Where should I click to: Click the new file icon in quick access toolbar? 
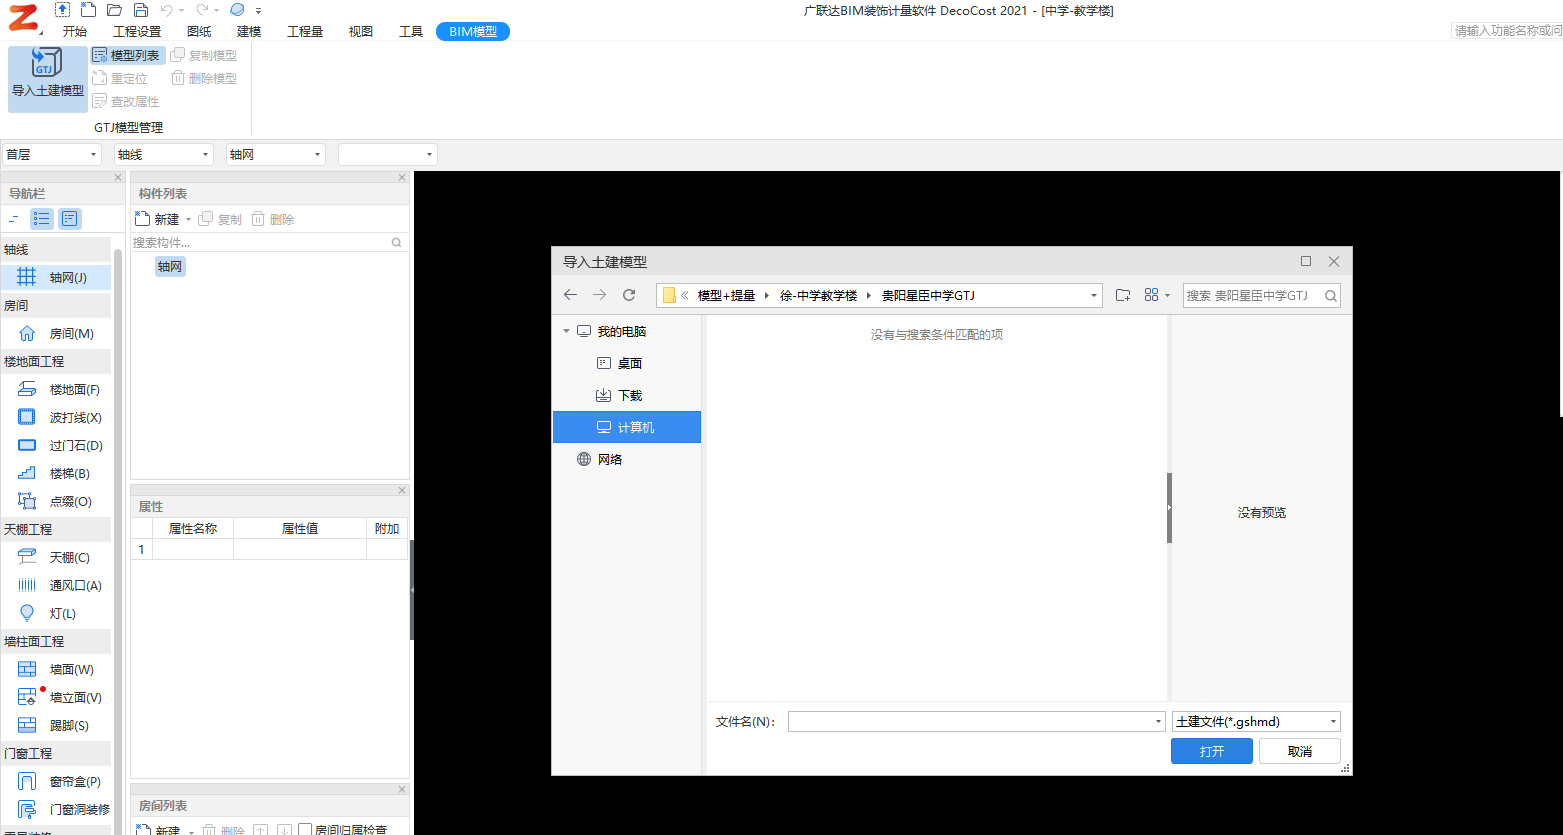point(89,10)
